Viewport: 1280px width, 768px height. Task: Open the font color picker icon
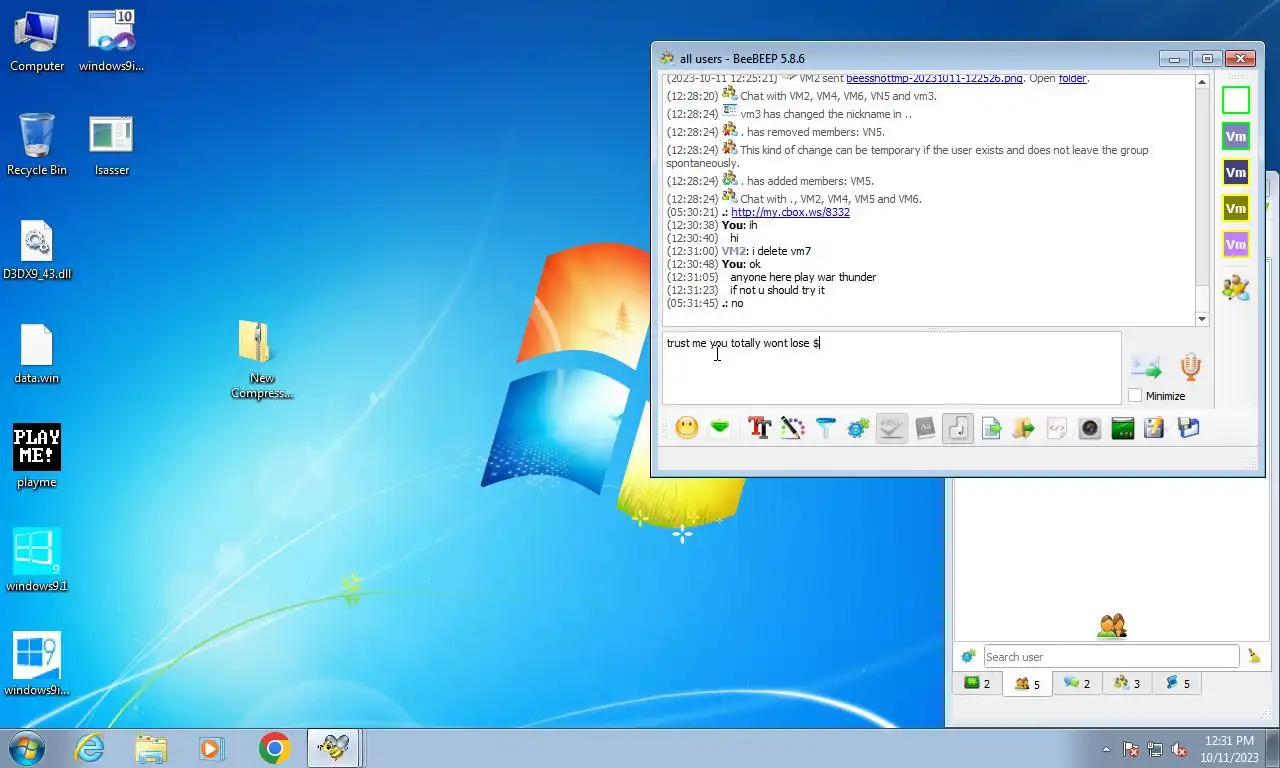coord(792,428)
